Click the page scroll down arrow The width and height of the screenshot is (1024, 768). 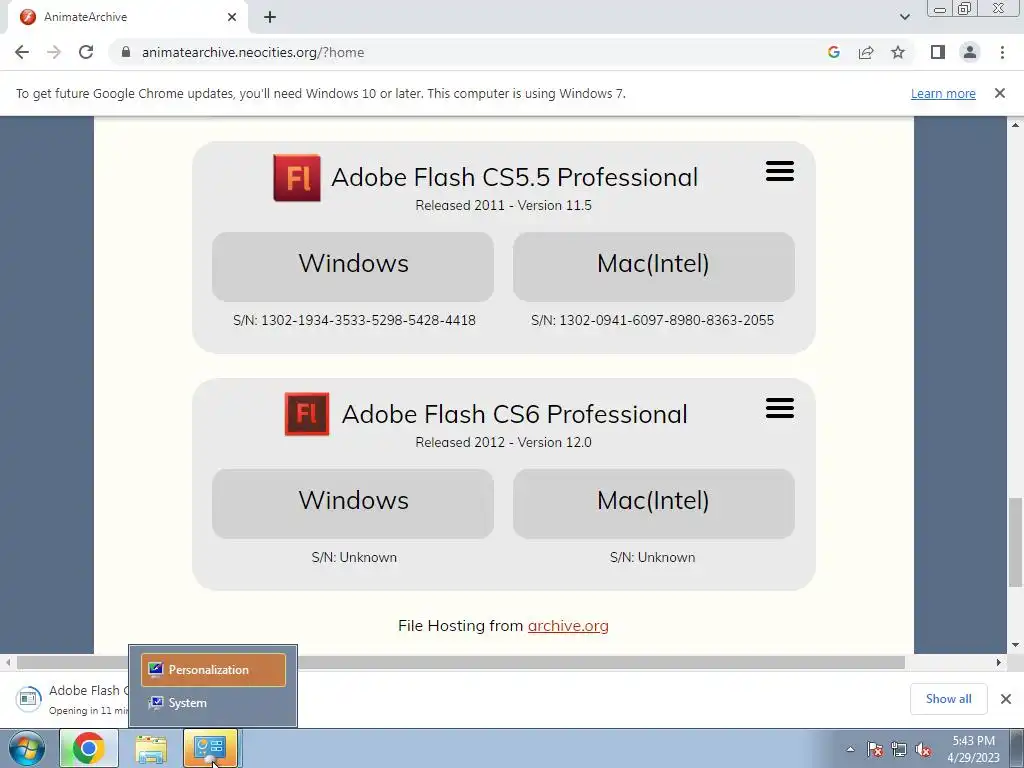pyautogui.click(x=1015, y=645)
